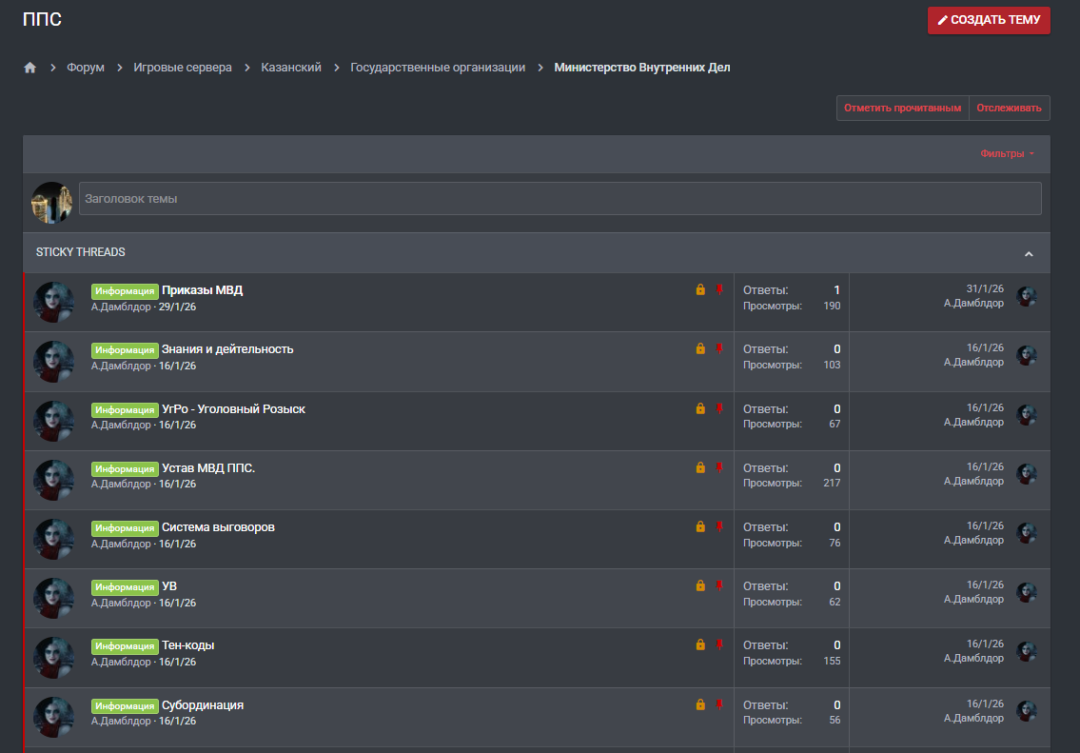Click author avatar beside Знания и деятельность
This screenshot has width=1080, height=753.
tap(54, 361)
